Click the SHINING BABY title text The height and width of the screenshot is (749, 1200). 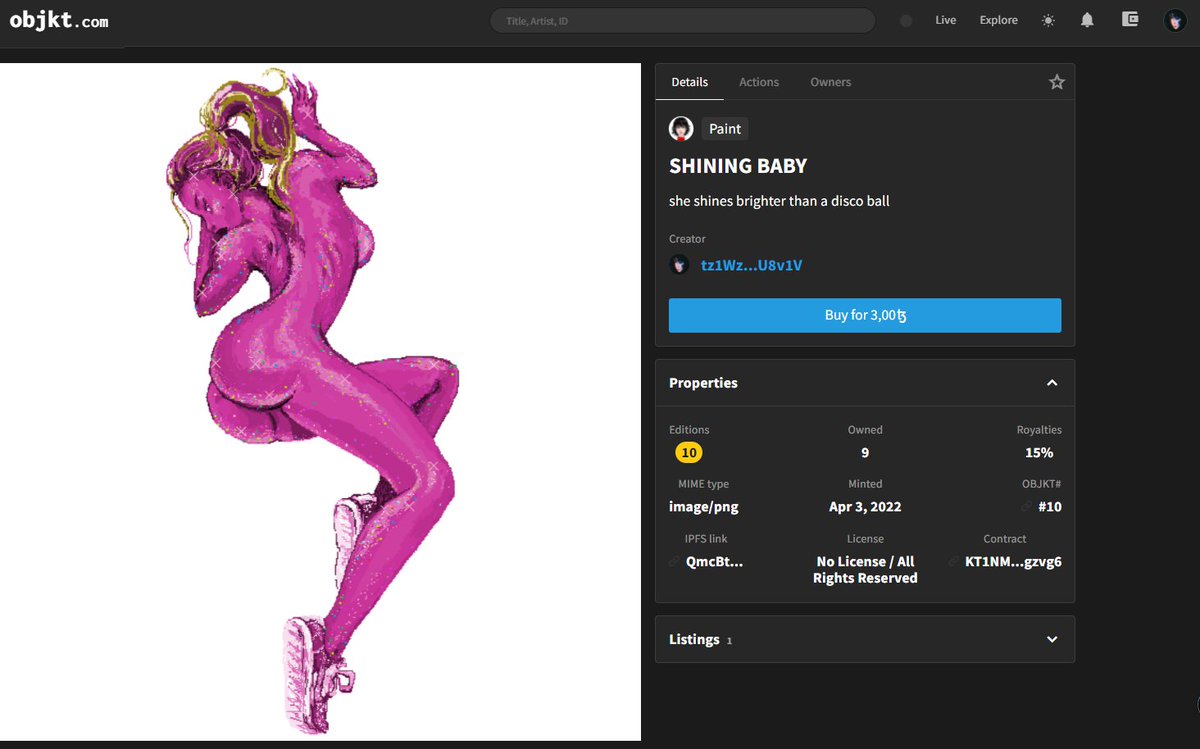(x=738, y=167)
